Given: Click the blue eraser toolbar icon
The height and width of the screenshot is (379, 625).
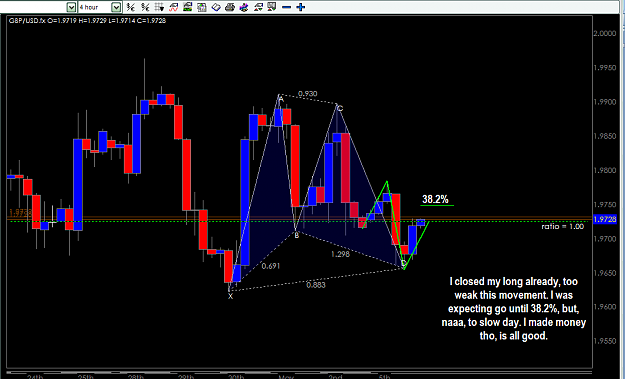Looking at the screenshot, I should (x=216, y=7).
